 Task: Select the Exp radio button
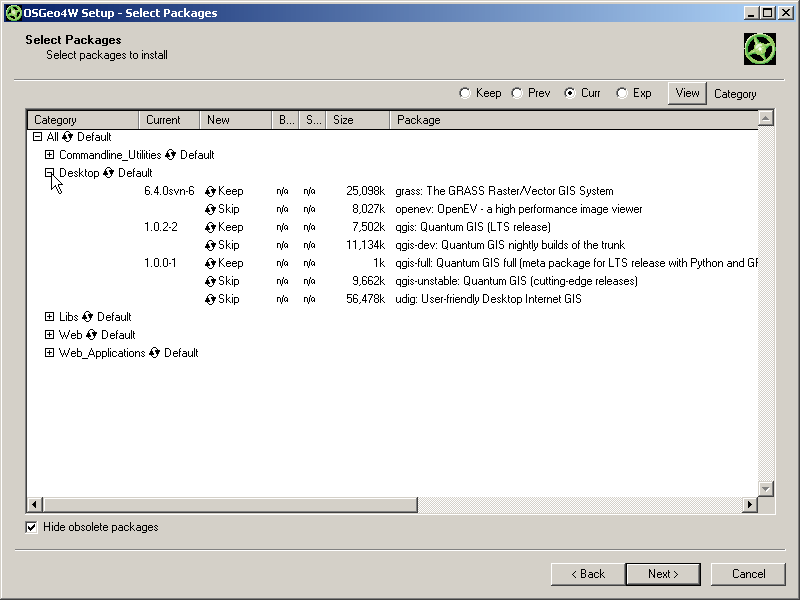[x=621, y=93]
